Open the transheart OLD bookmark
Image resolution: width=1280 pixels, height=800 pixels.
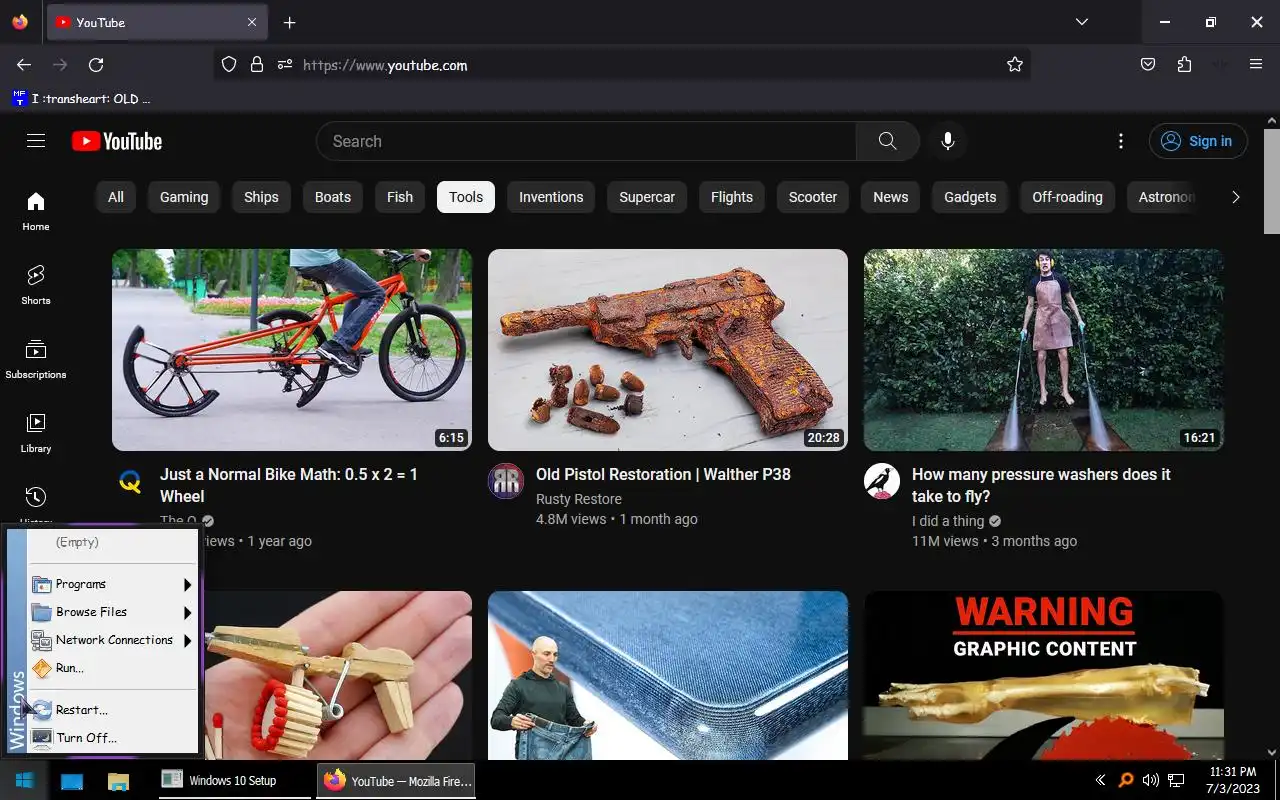[x=82, y=98]
